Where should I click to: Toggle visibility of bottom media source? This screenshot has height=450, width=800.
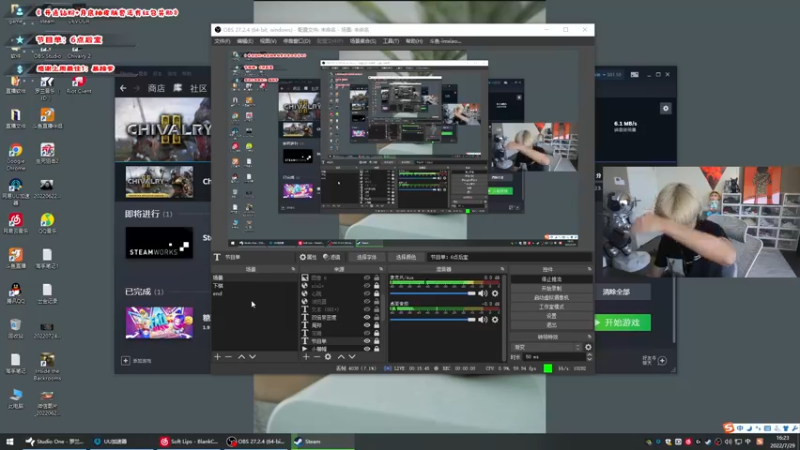[367, 349]
